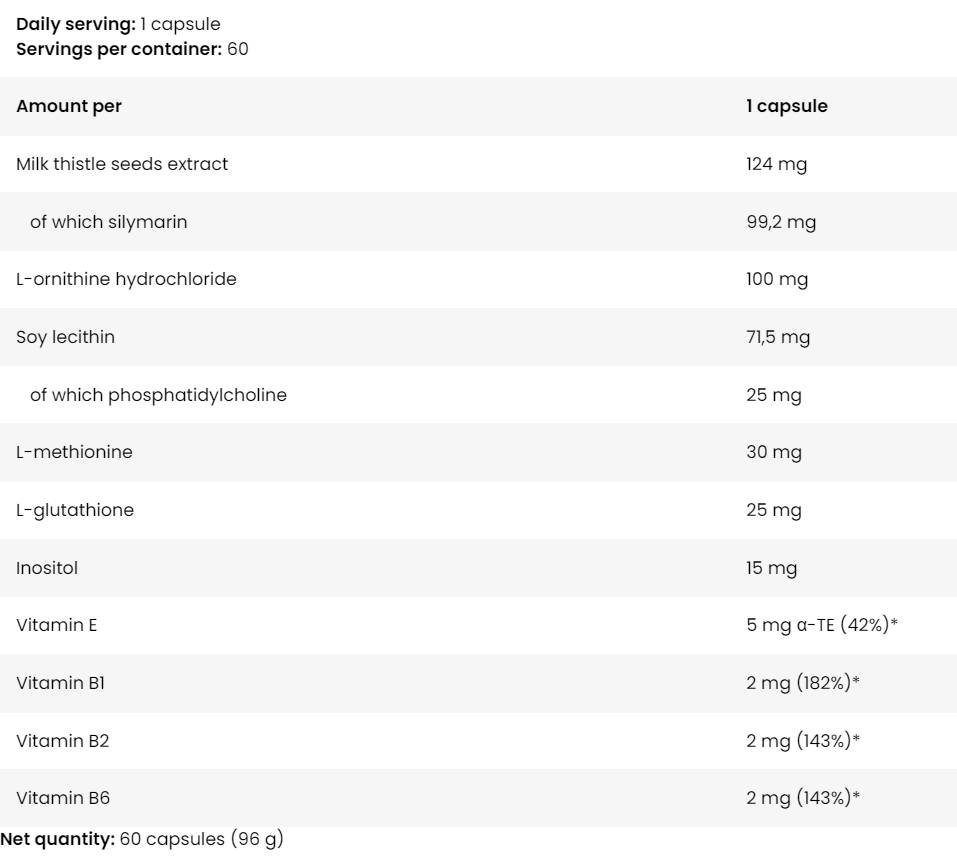Select the '99,2 mg' value
Image resolution: width=957 pixels, height=865 pixels.
(x=781, y=222)
